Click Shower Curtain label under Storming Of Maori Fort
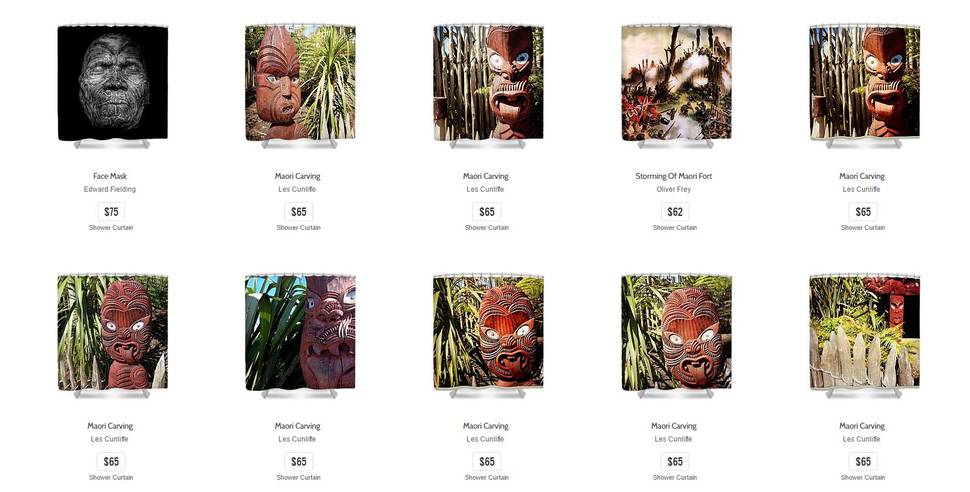The height and width of the screenshot is (492, 970). (675, 228)
